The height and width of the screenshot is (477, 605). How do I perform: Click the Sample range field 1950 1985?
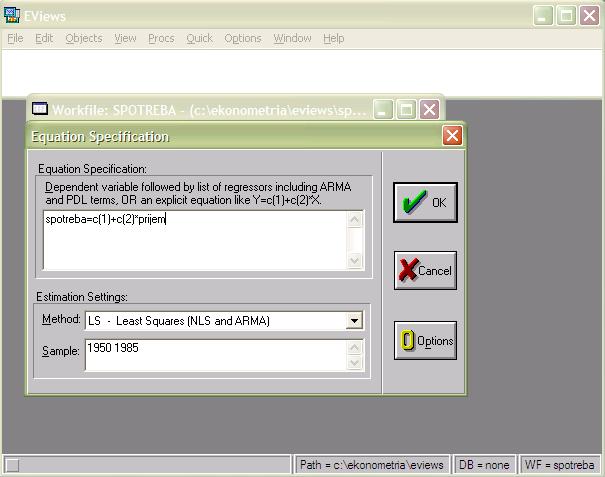coord(214,354)
